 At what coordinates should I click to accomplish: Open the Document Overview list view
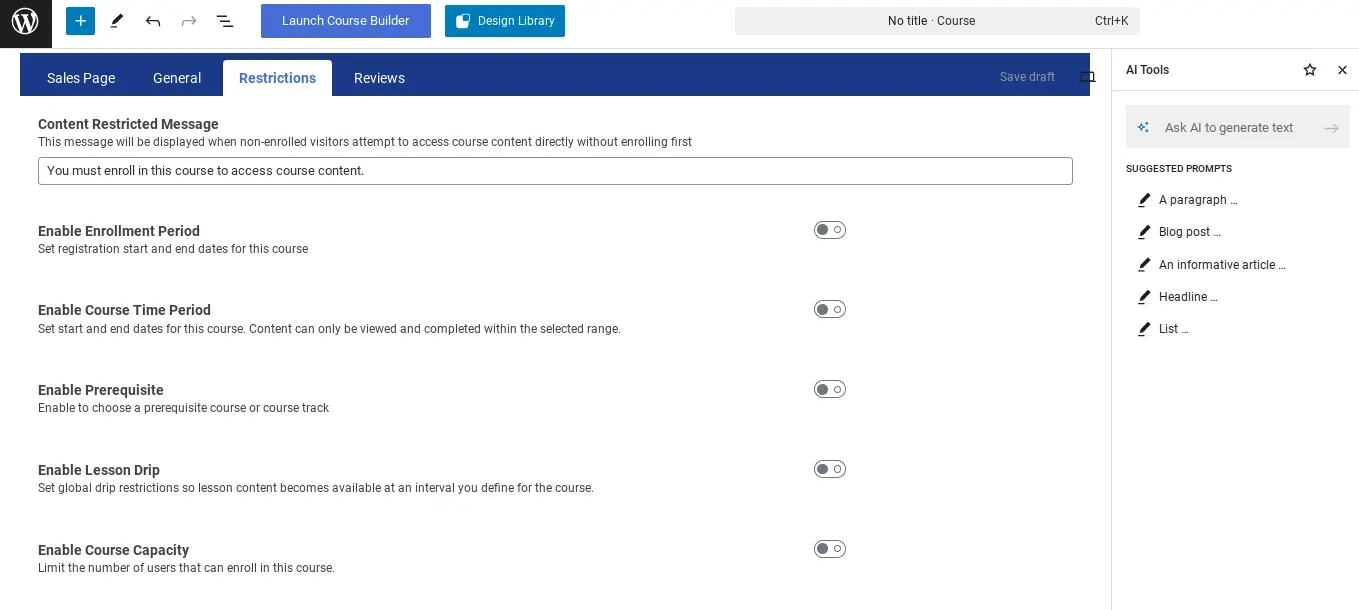[x=225, y=21]
